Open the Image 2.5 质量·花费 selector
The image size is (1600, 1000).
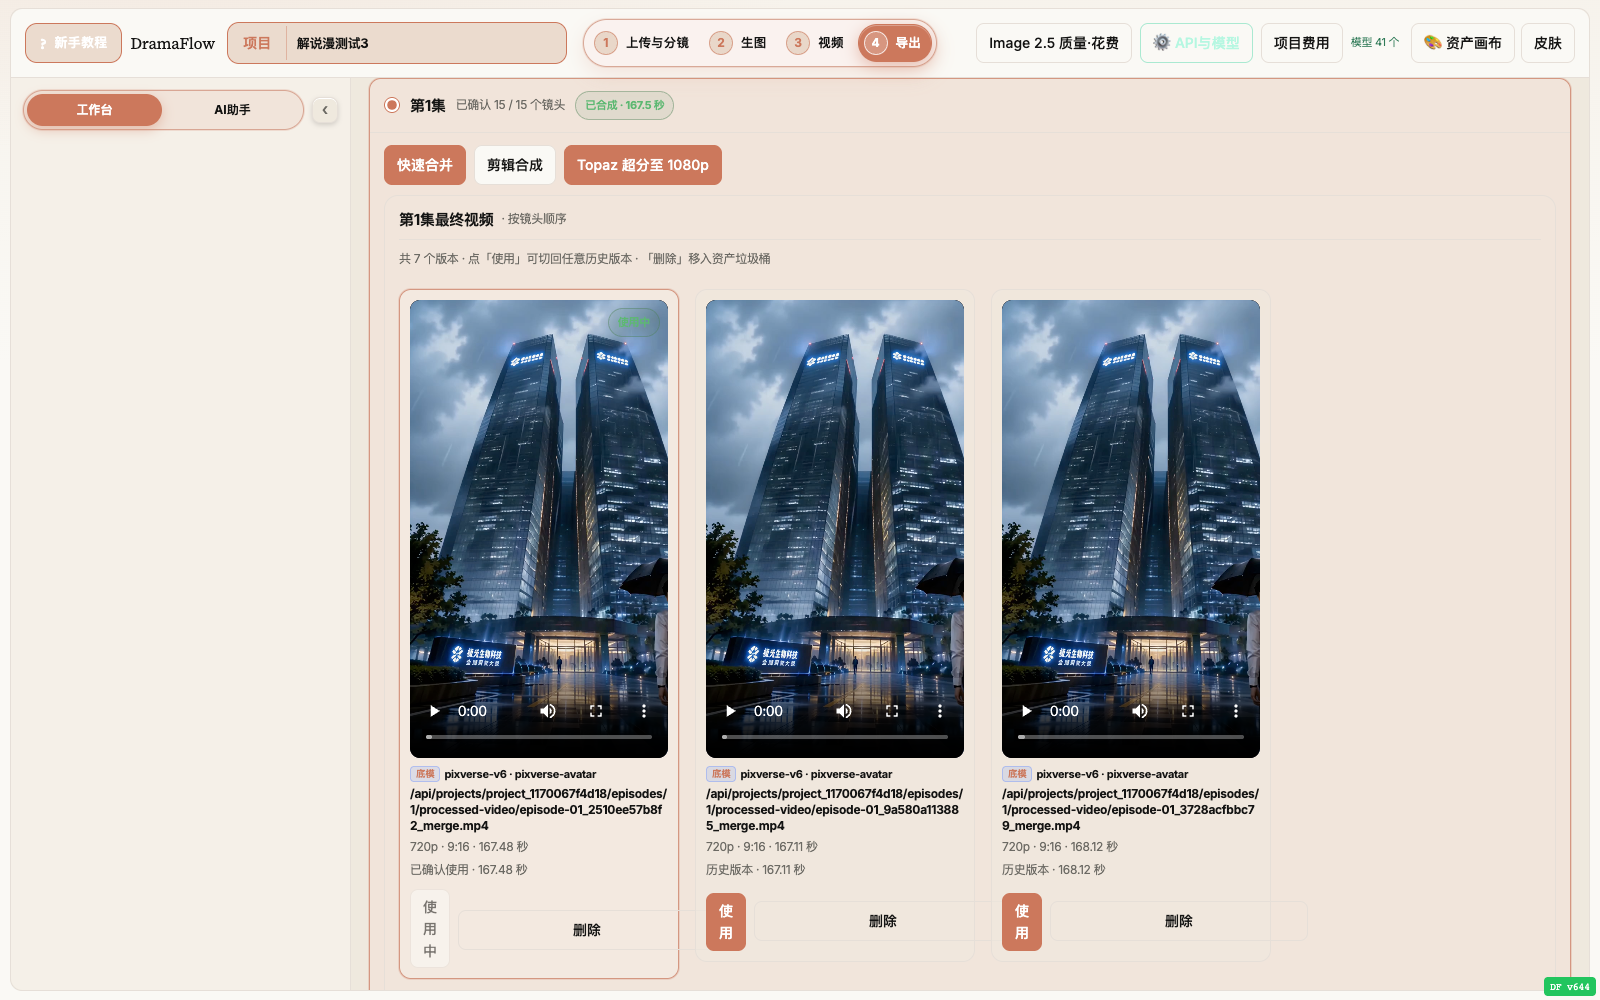click(x=1054, y=43)
